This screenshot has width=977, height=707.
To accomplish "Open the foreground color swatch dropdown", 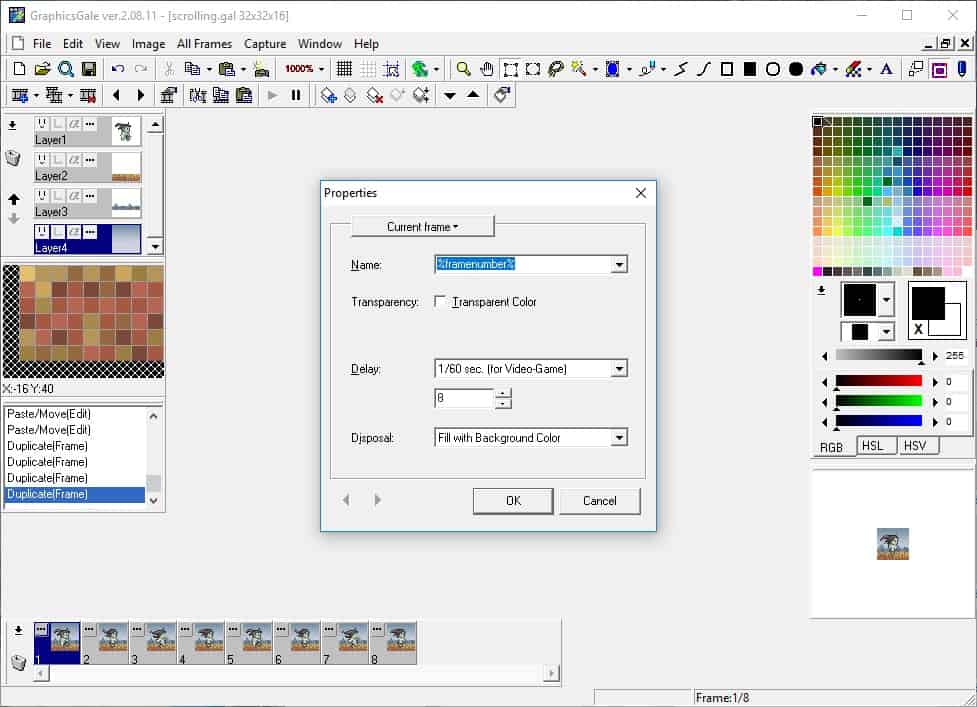I will coord(886,300).
